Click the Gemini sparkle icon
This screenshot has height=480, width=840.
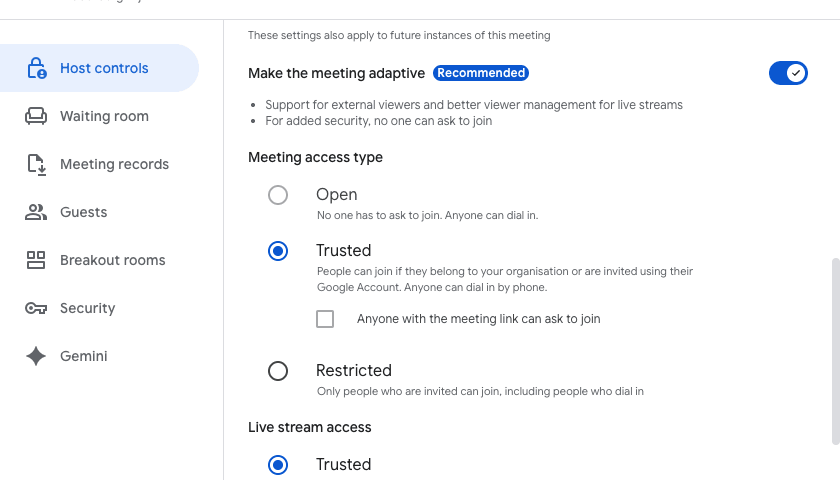click(36, 356)
